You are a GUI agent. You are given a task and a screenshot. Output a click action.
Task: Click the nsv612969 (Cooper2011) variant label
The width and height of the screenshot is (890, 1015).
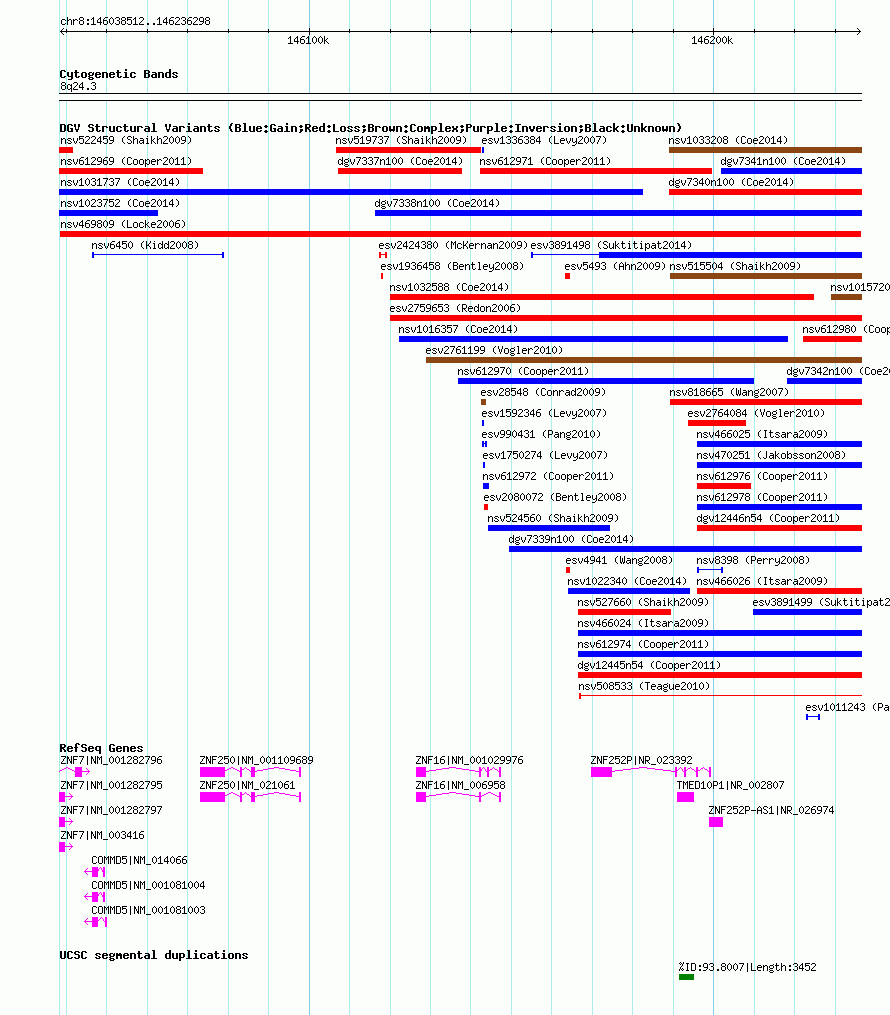click(126, 161)
